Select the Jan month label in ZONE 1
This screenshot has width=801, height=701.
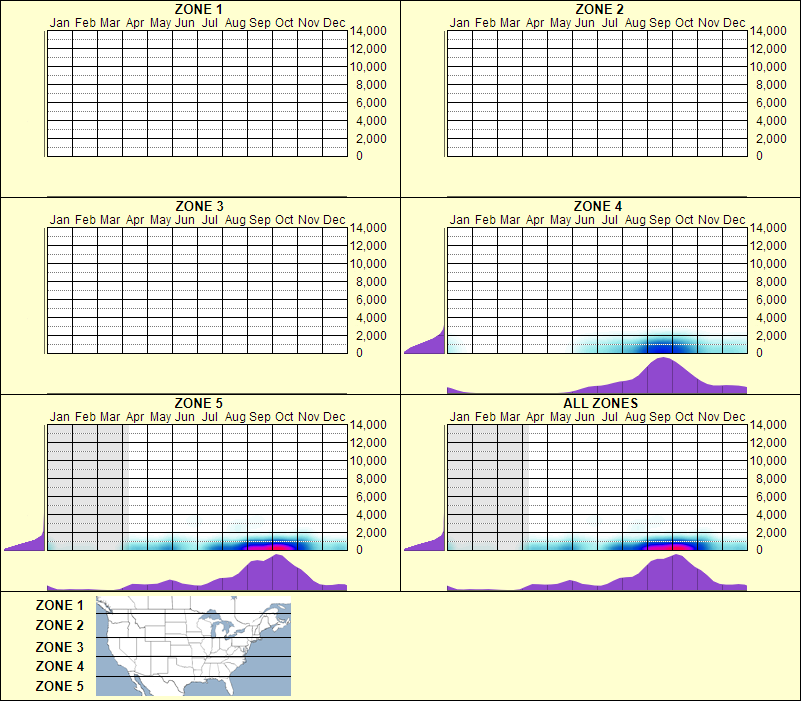pos(60,21)
